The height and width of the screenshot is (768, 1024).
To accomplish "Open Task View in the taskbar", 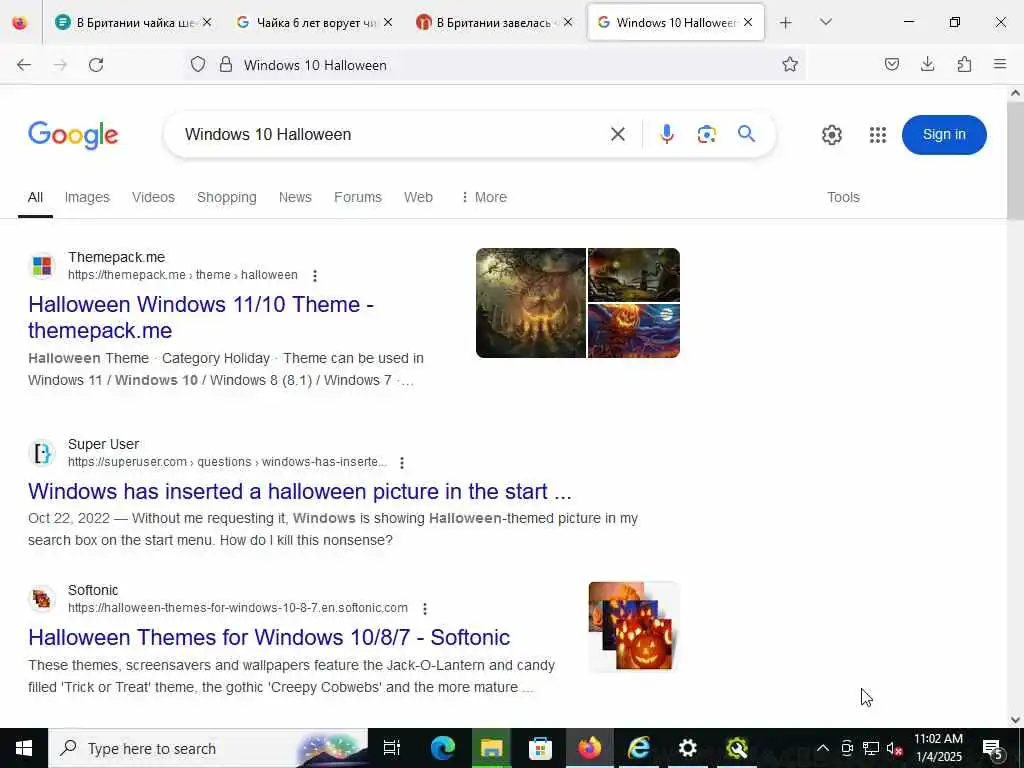I will coord(392,748).
